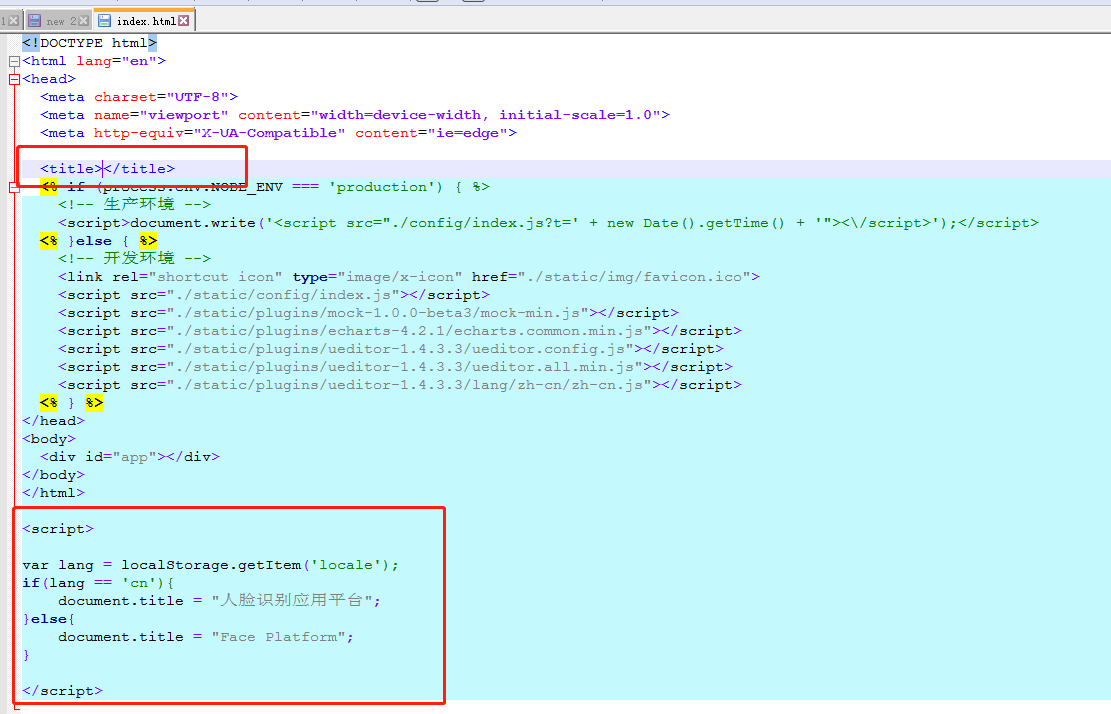Viewport: 1111px width, 714px height.
Task: Click the save-state disk icon on index.html tab
Action: (104, 21)
